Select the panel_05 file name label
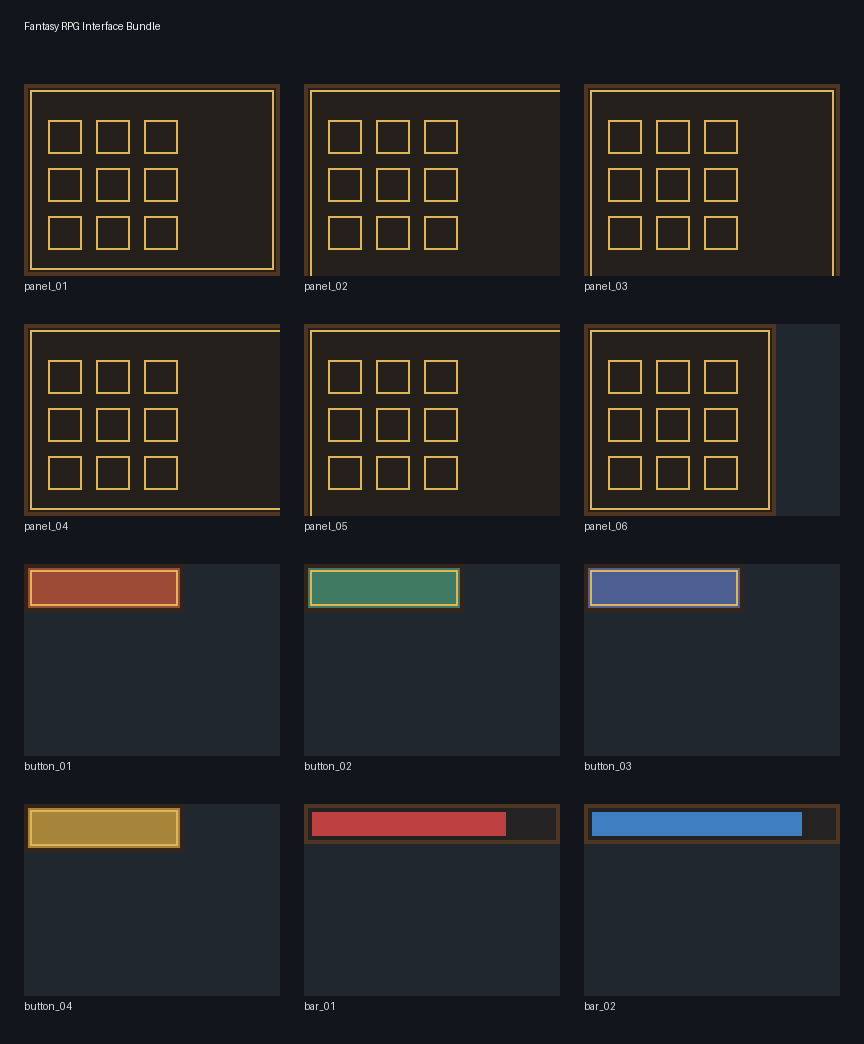Screen dimensions: 864x1044 pyautogui.click(x=326, y=526)
